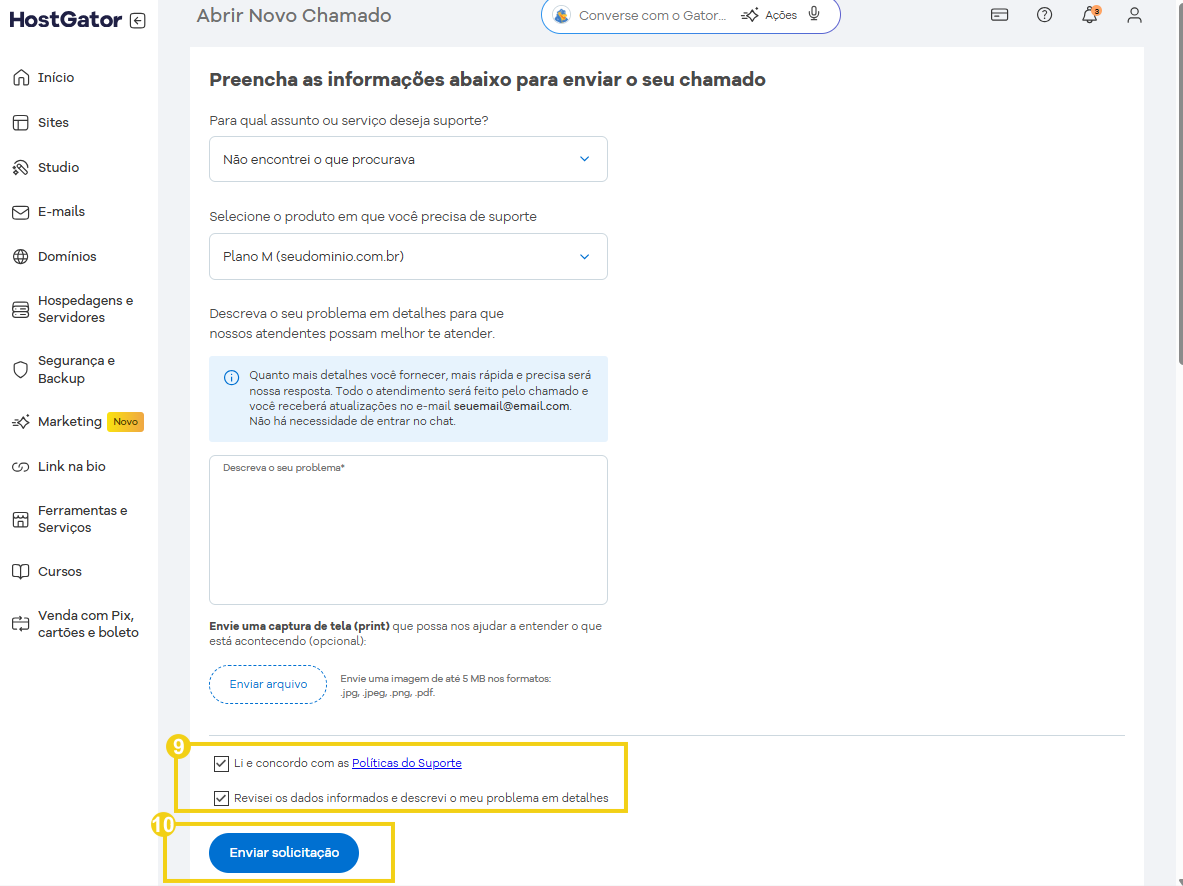Click the Gator assistant avatar icon
1183x886 pixels.
(562, 15)
